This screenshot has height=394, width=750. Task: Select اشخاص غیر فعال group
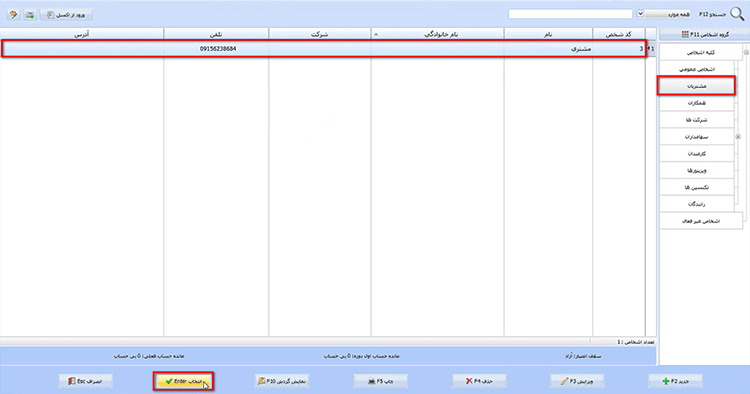701,221
